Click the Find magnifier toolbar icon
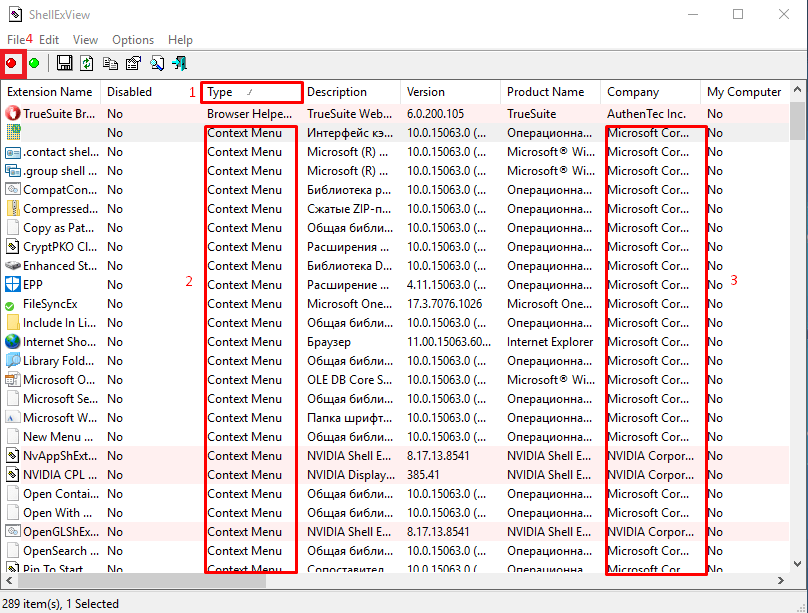 pos(157,63)
